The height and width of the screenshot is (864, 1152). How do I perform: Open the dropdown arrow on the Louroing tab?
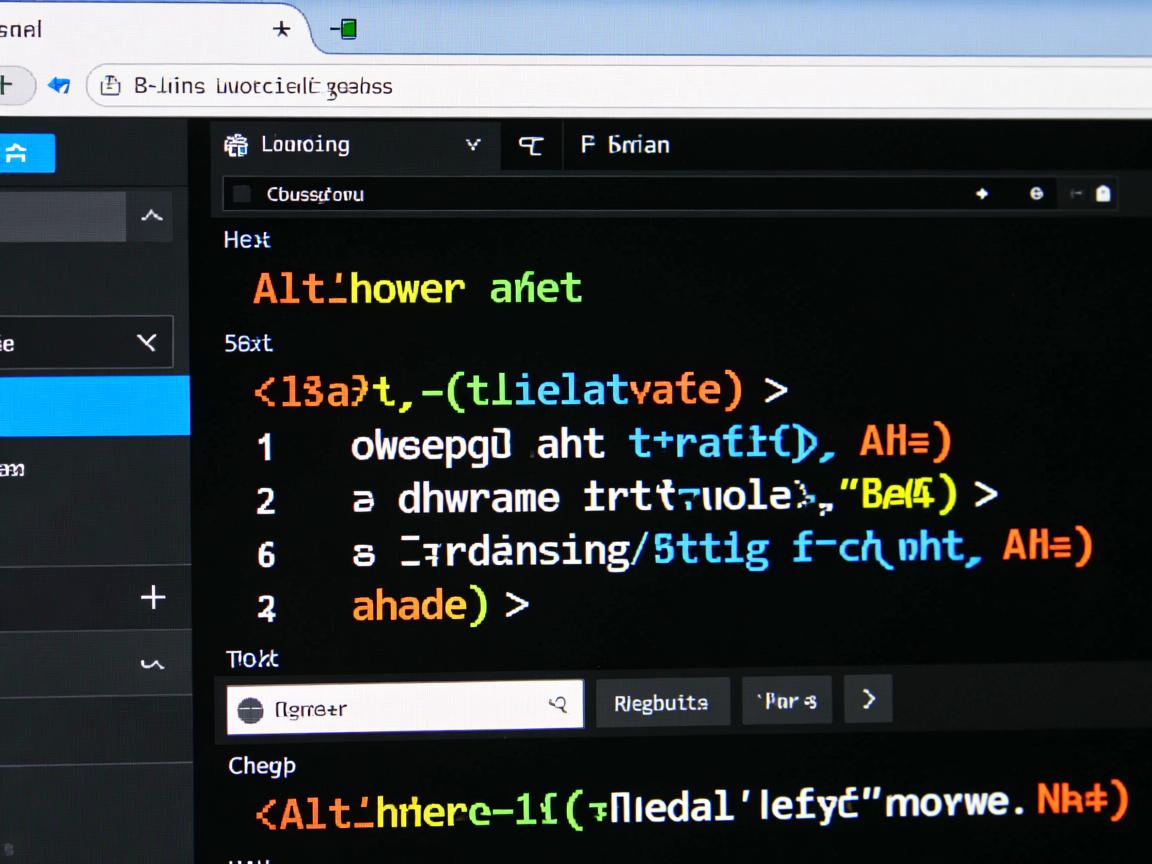point(473,145)
